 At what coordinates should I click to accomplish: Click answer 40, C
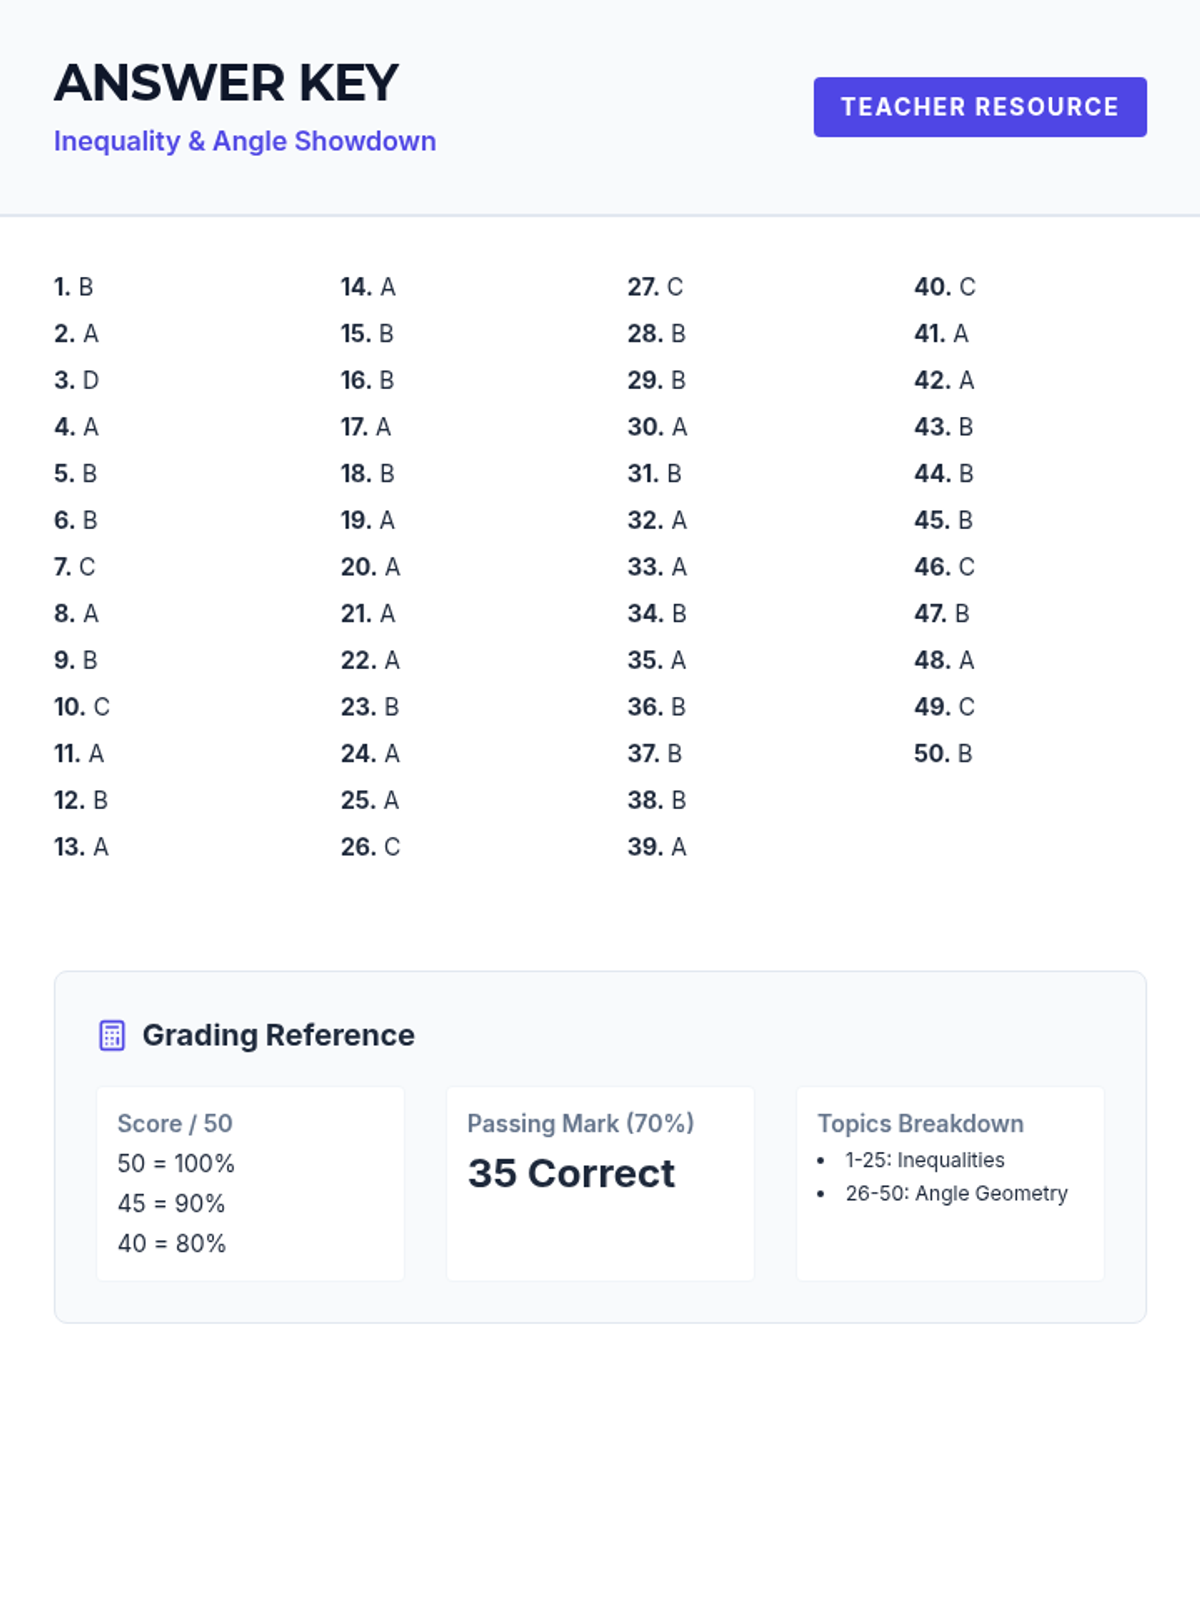click(944, 287)
